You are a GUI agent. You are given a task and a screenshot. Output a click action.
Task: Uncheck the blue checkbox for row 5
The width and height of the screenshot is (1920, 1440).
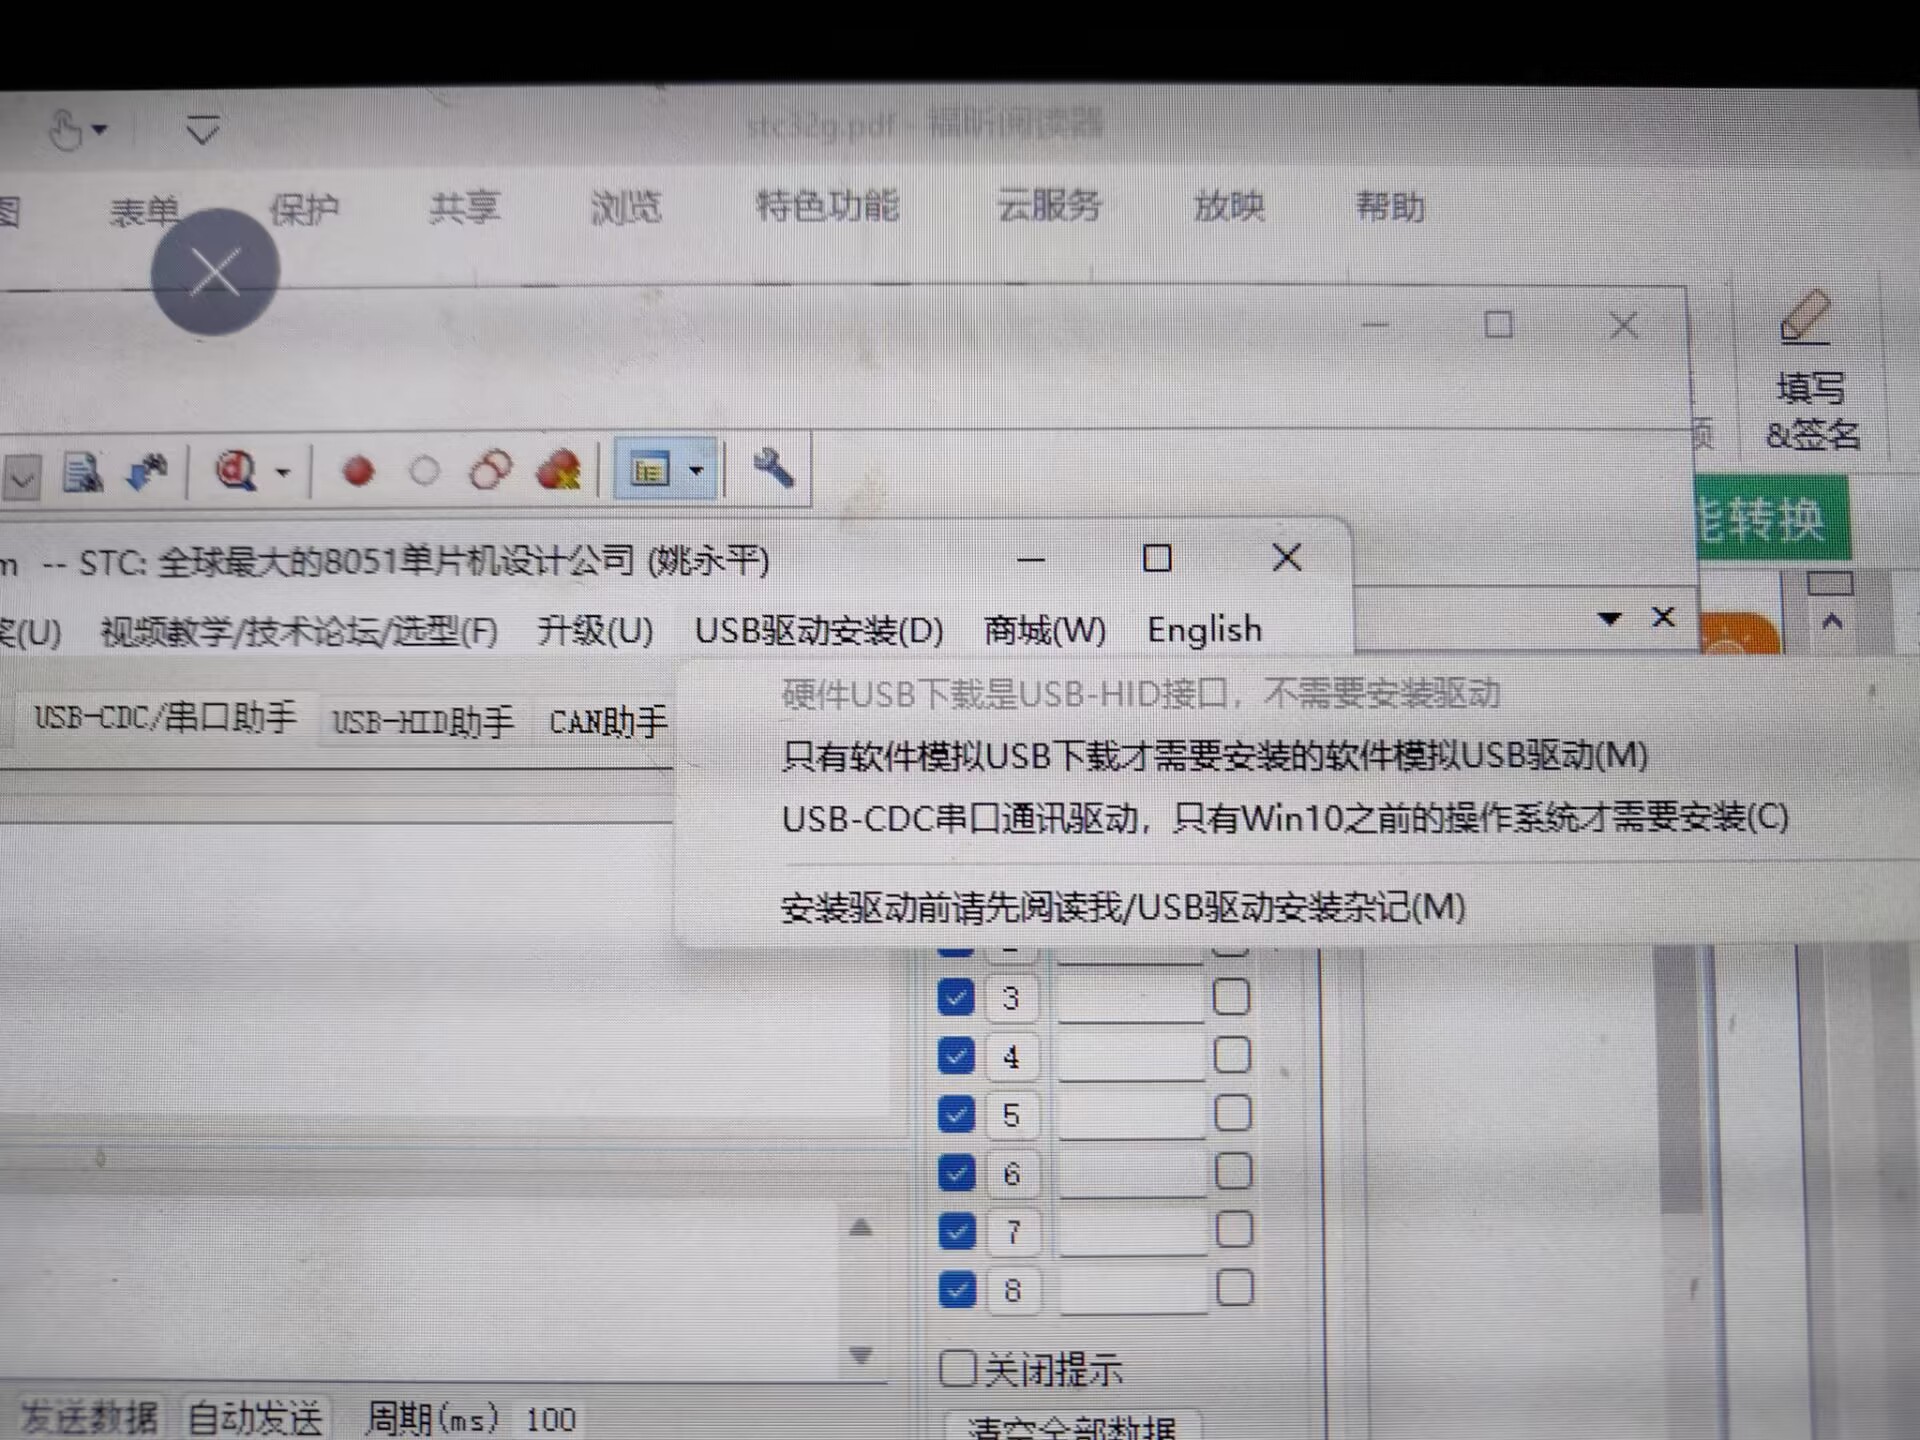(956, 1114)
